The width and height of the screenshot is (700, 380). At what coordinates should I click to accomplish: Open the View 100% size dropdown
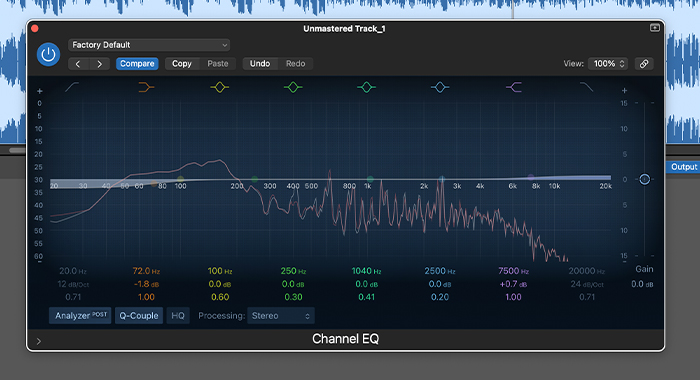(608, 64)
